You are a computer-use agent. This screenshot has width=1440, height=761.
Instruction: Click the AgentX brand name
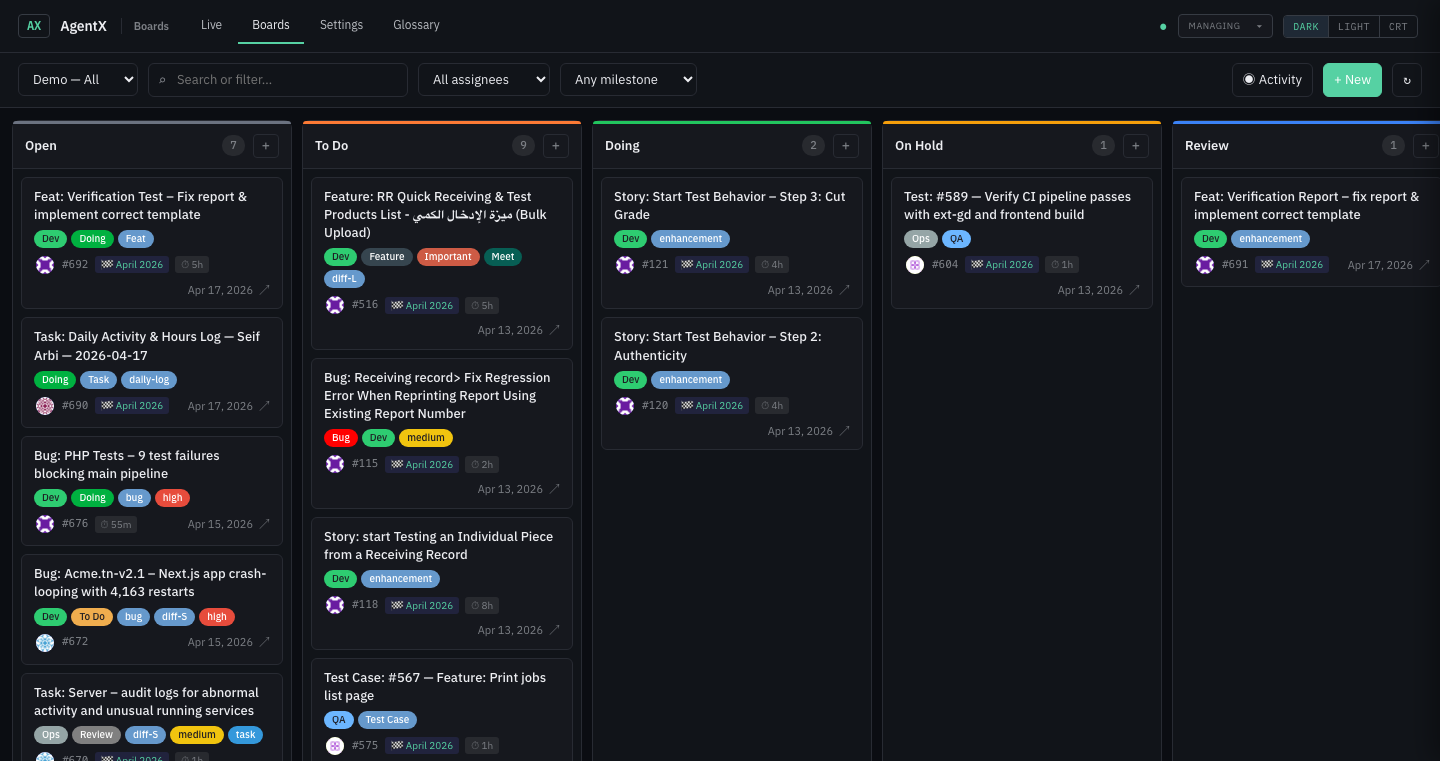83,26
